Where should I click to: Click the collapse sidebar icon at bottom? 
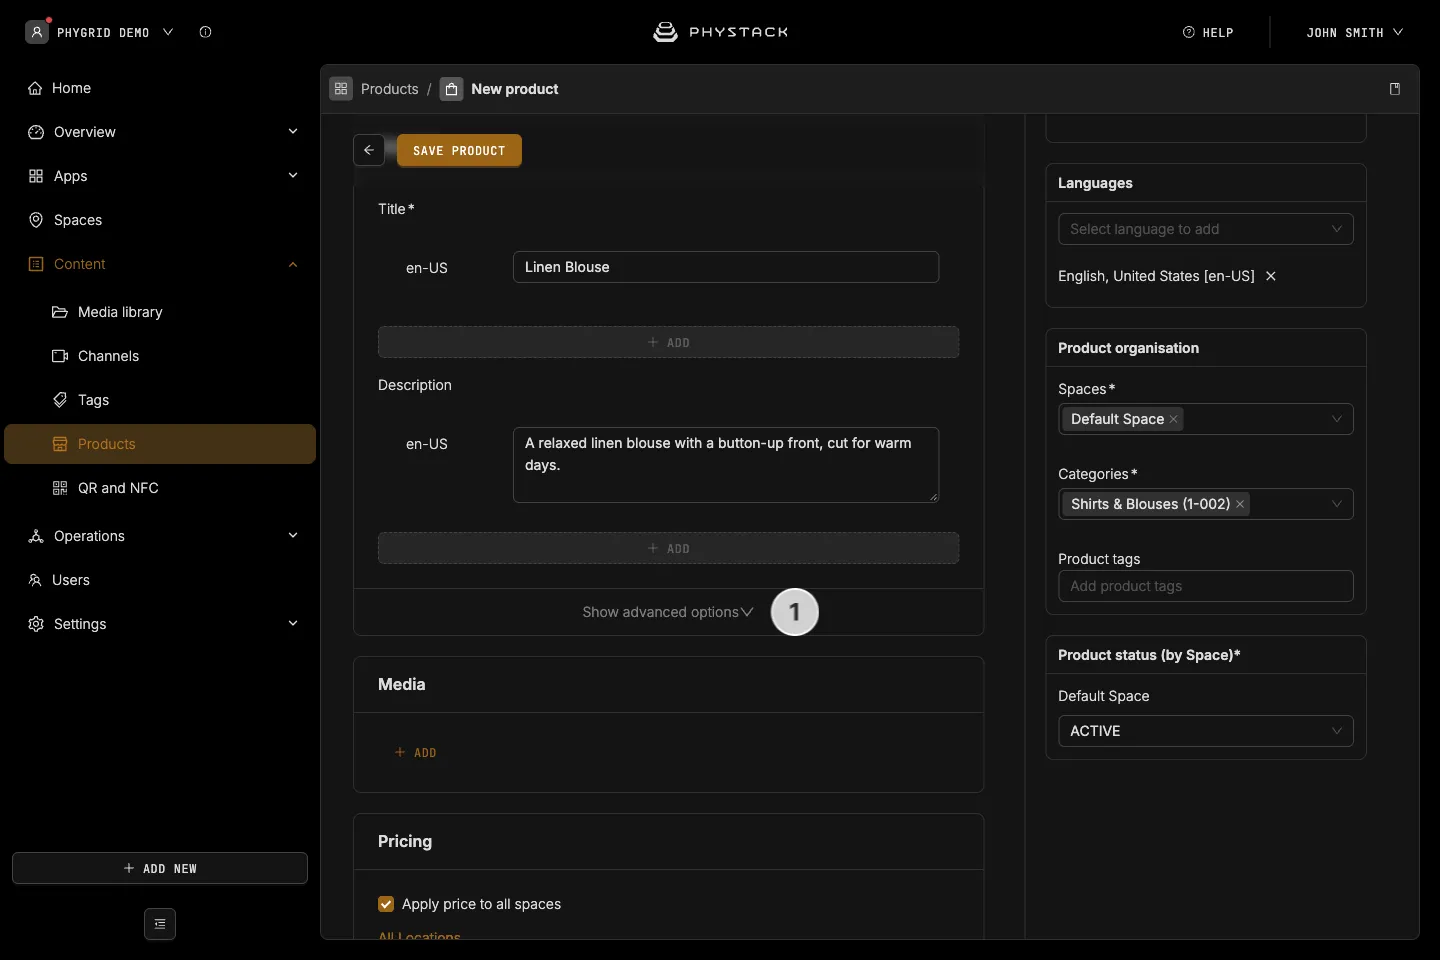click(x=160, y=924)
